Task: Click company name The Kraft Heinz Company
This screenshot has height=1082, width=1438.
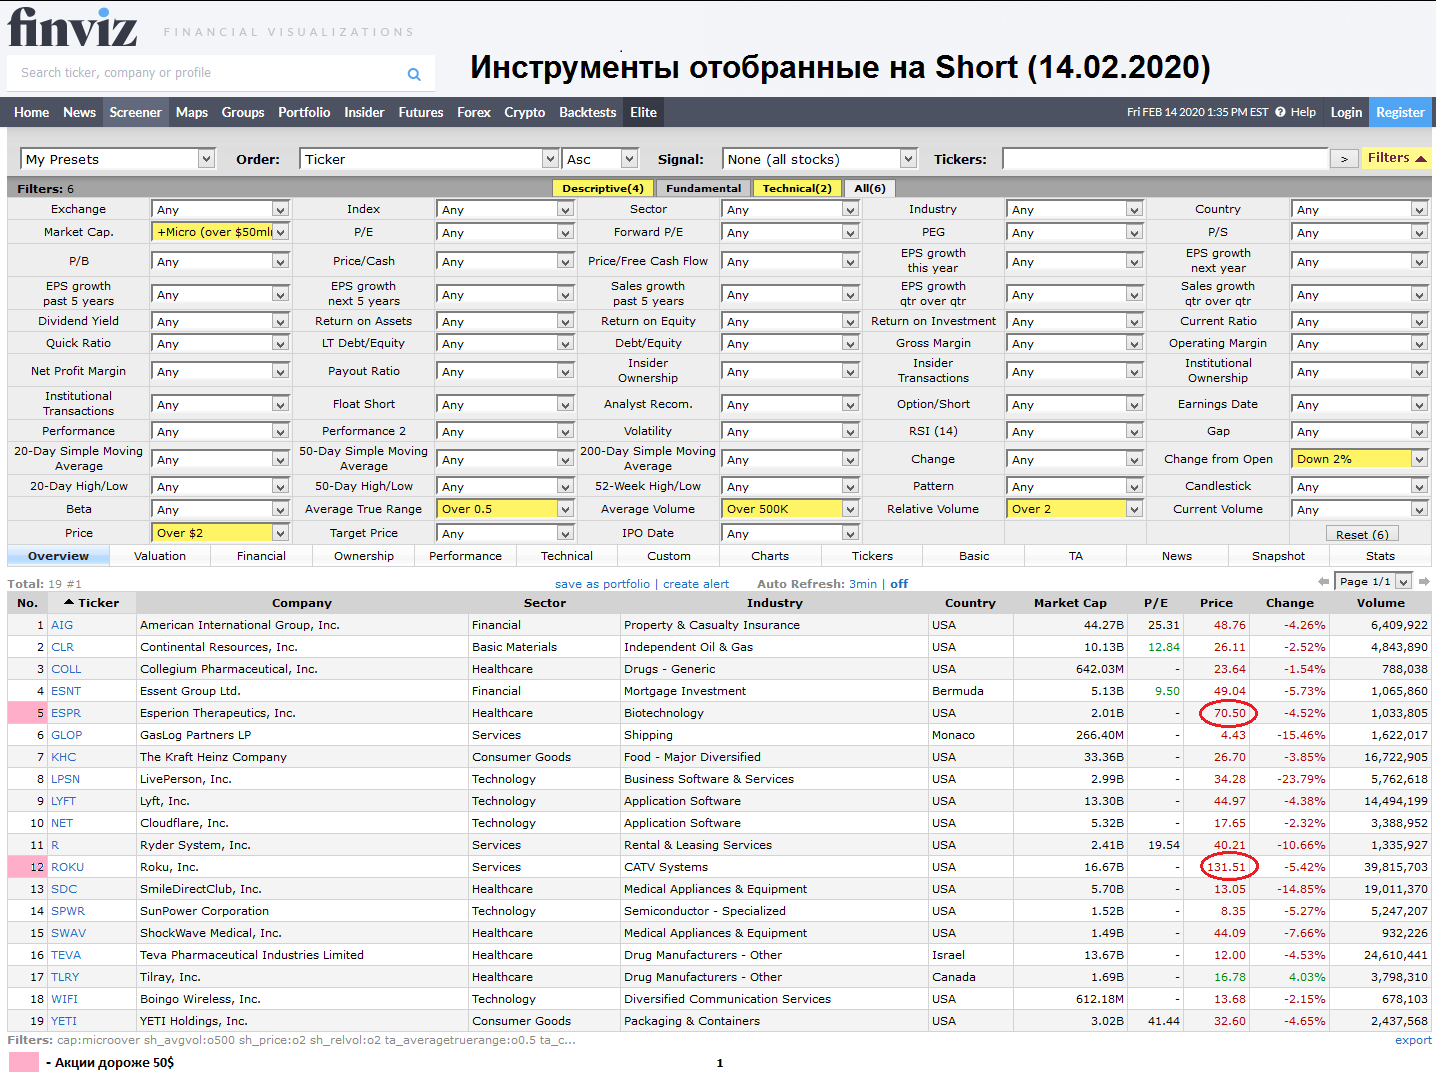Action: pyautogui.click(x=213, y=757)
